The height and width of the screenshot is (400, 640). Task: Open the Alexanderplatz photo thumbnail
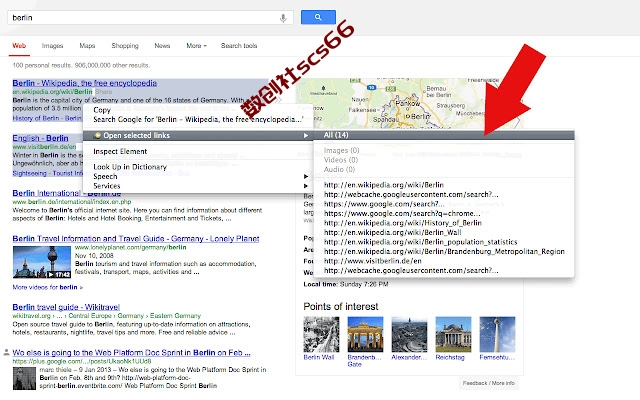click(409, 334)
